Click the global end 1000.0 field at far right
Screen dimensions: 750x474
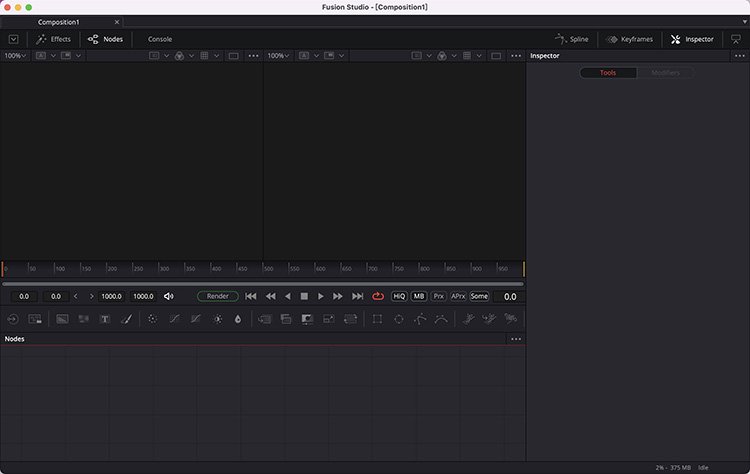point(143,297)
